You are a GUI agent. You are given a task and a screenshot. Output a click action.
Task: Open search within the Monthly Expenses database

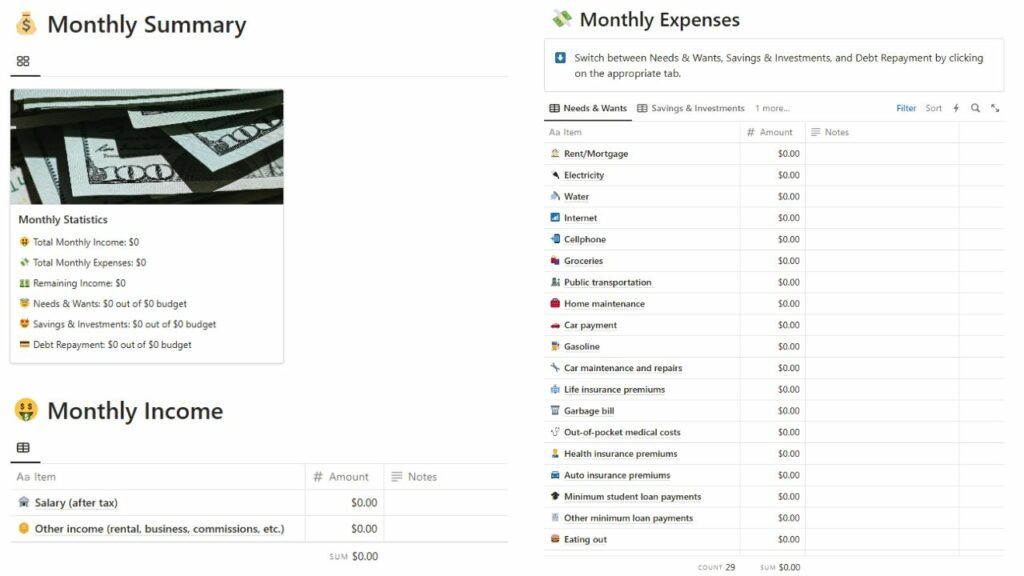tap(975, 108)
